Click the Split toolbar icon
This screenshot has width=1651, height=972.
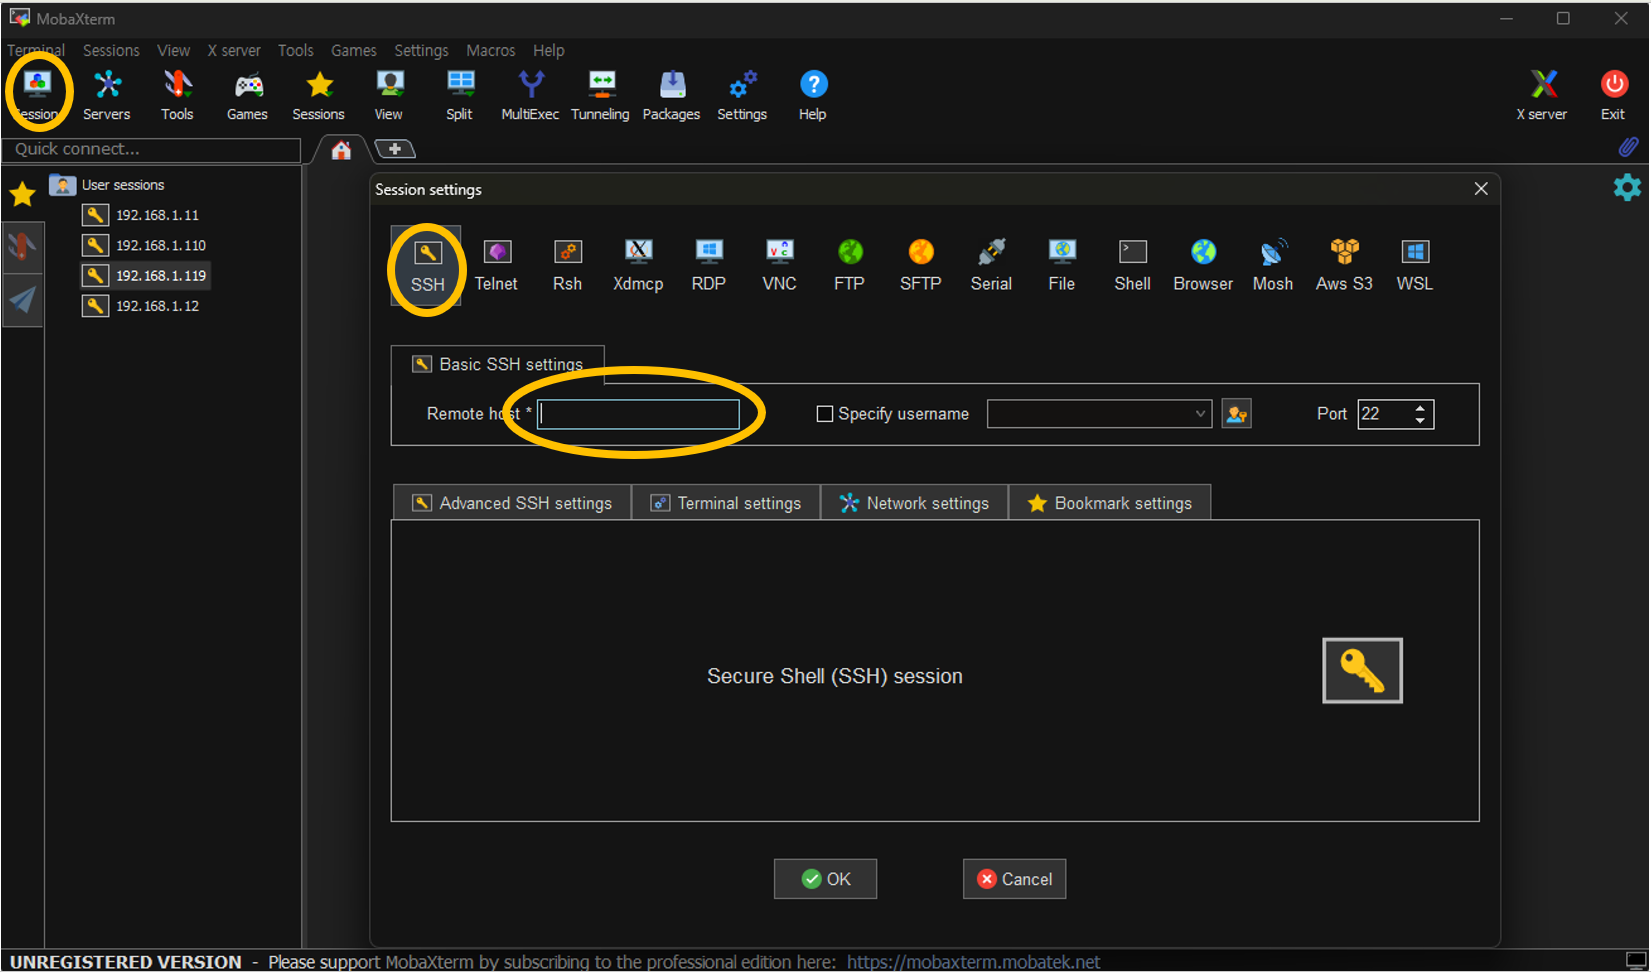coord(460,96)
